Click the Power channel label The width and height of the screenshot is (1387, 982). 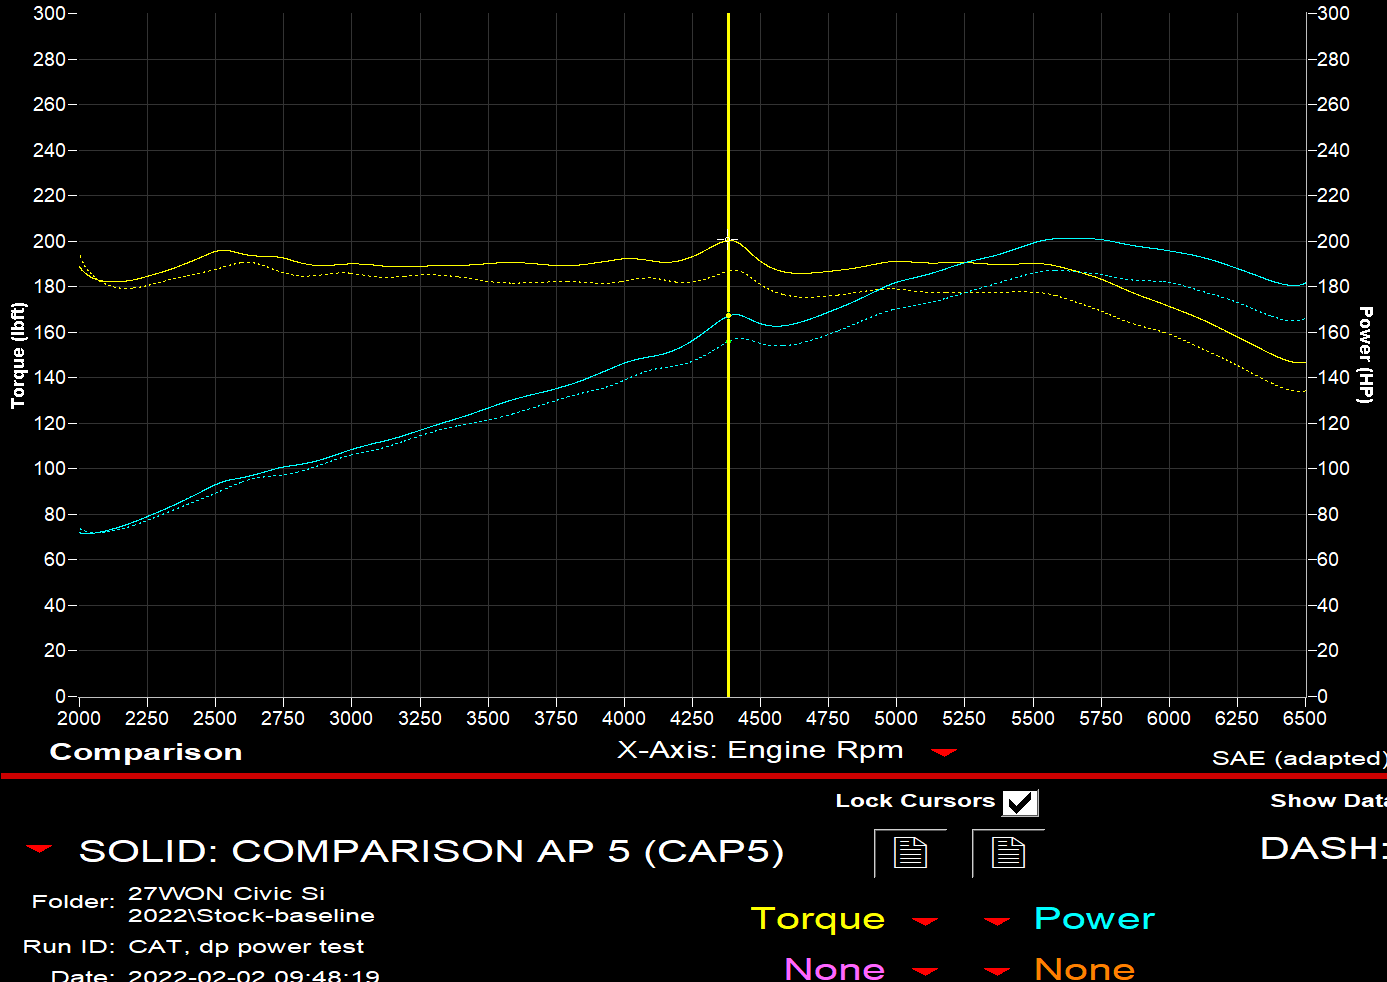1094,918
